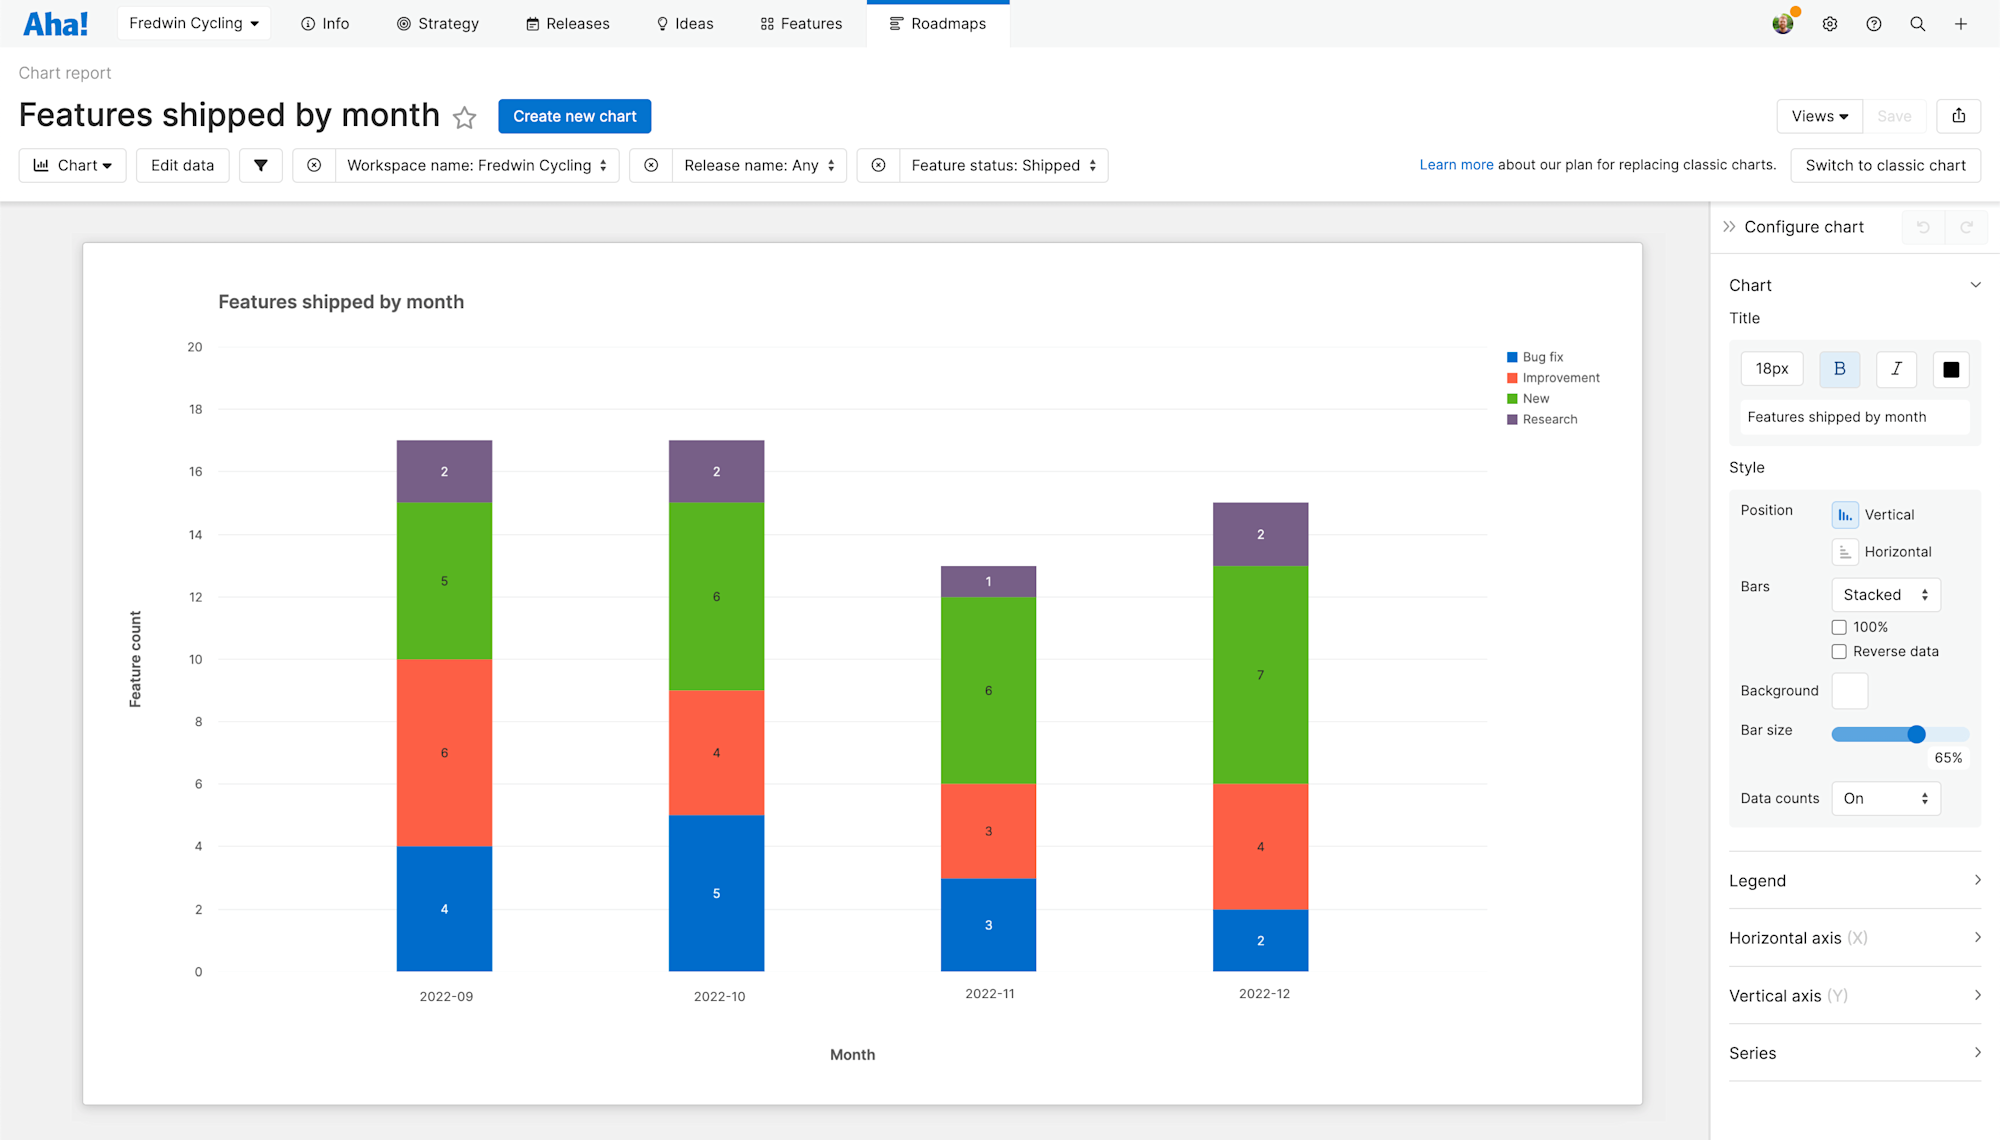2000x1140 pixels.
Task: Click the Learn more link
Action: 1456,164
